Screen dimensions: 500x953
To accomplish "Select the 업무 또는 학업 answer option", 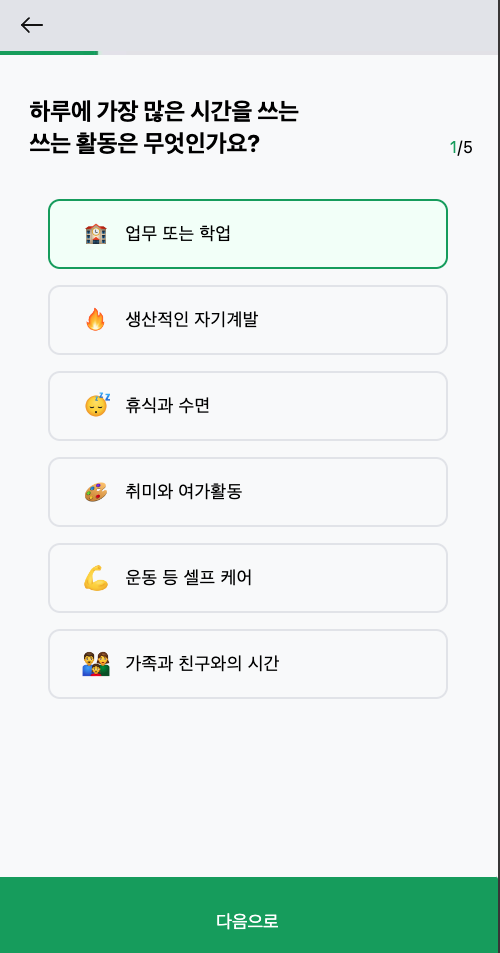I will 248,234.
